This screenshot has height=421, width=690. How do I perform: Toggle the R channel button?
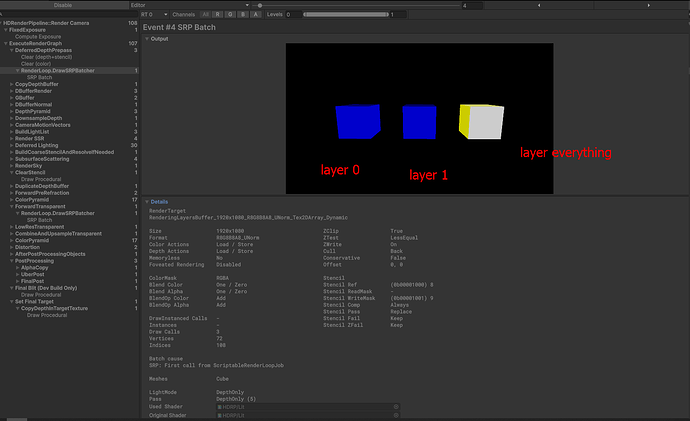pos(218,15)
